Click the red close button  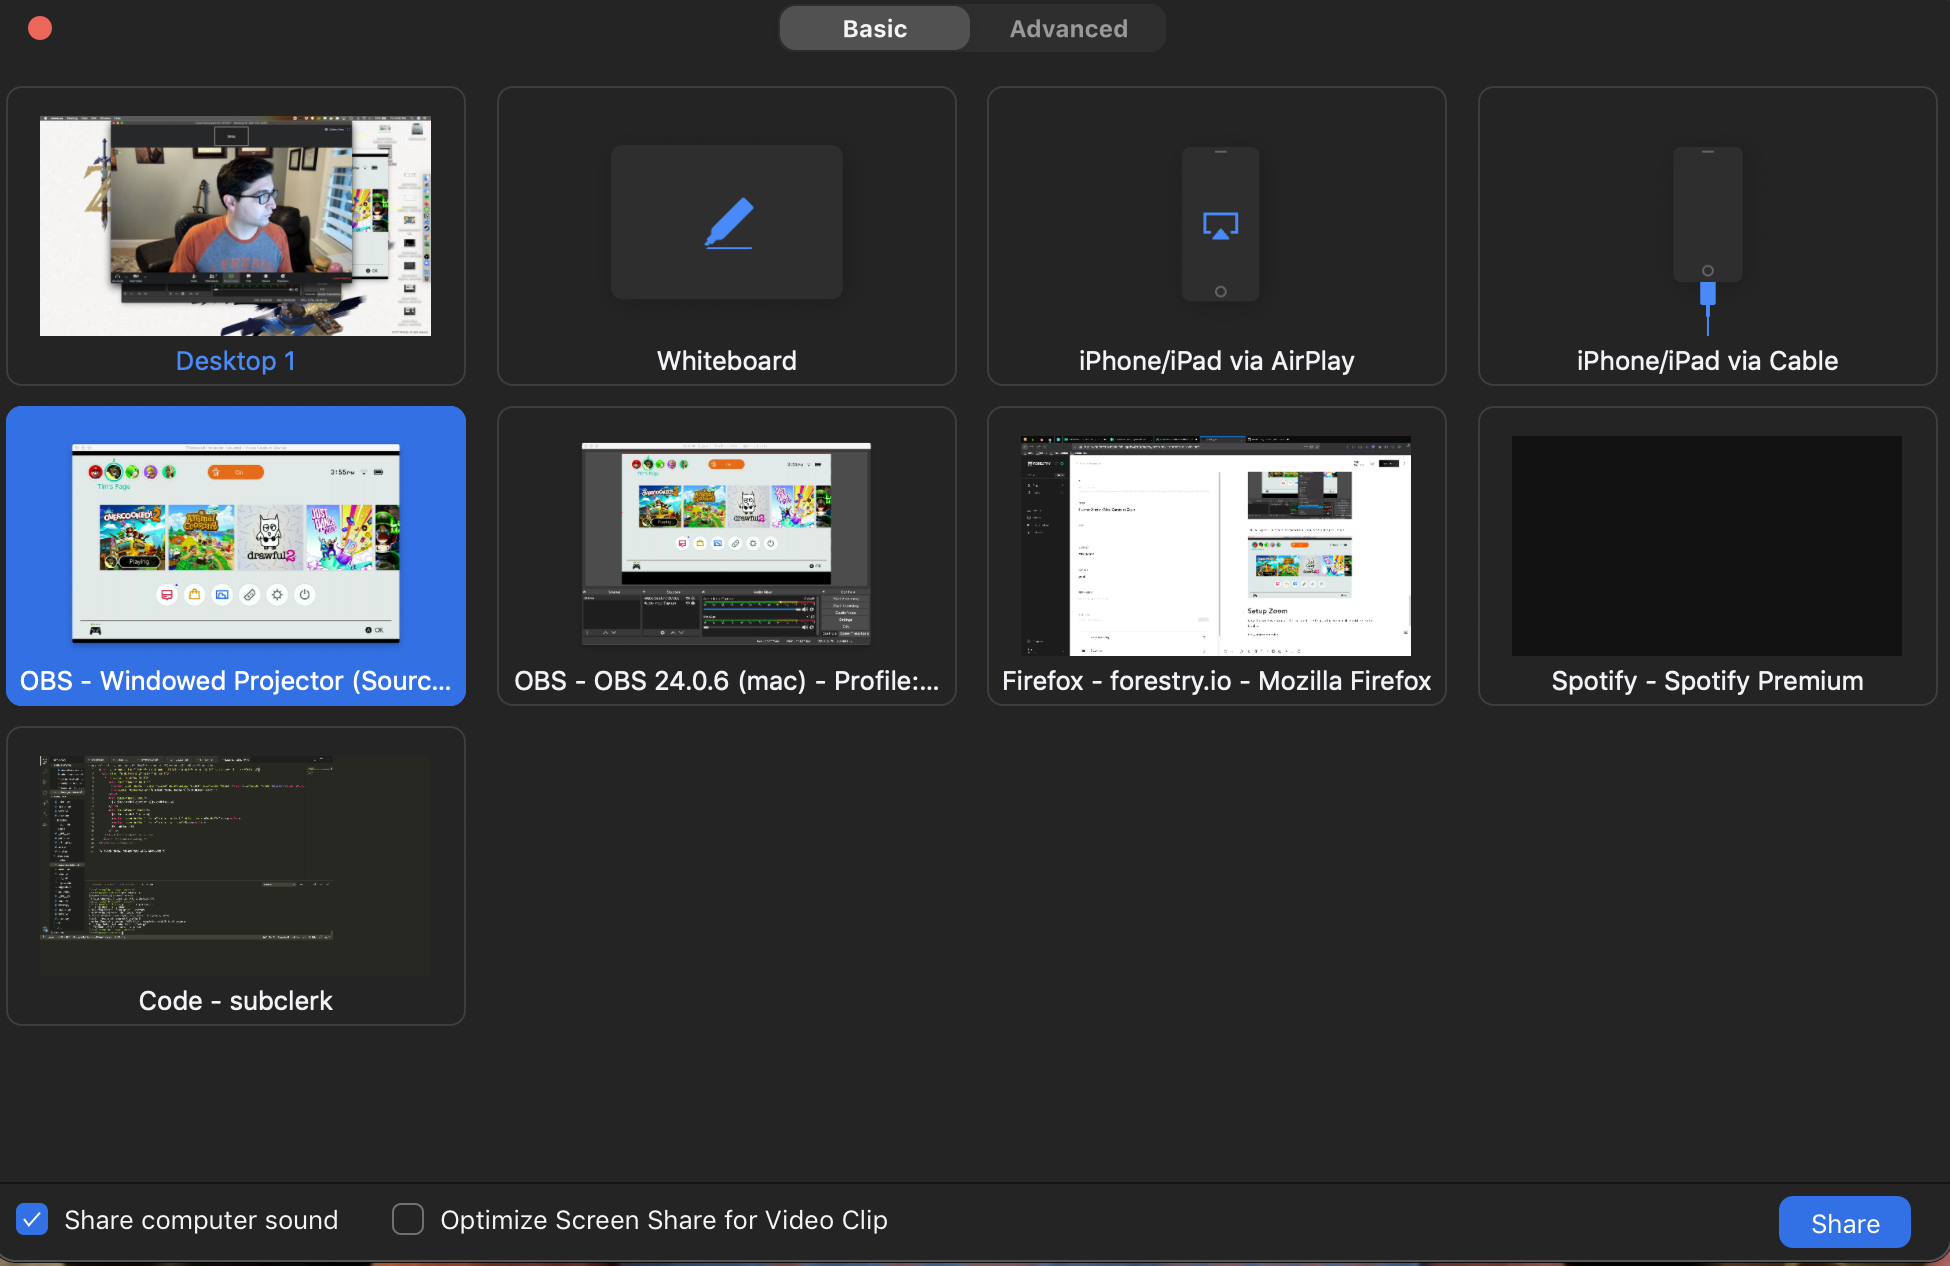pyautogui.click(x=40, y=27)
